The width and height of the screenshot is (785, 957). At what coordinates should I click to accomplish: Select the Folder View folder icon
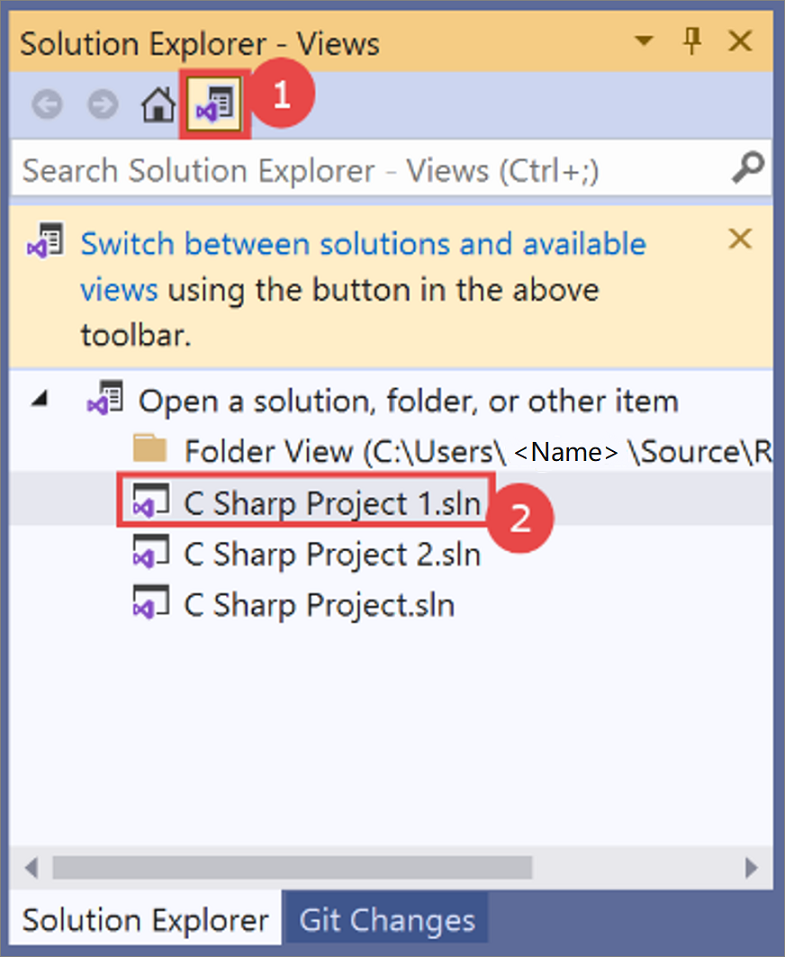[x=150, y=449]
